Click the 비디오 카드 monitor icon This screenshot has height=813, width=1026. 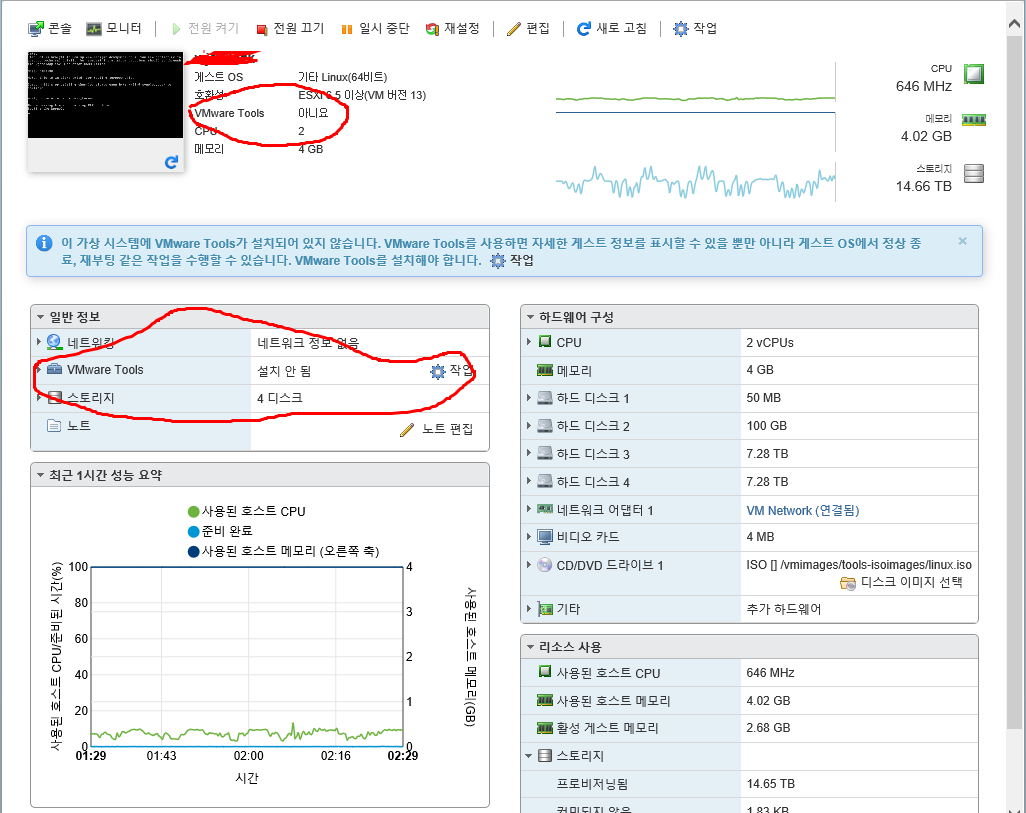pyautogui.click(x=545, y=537)
